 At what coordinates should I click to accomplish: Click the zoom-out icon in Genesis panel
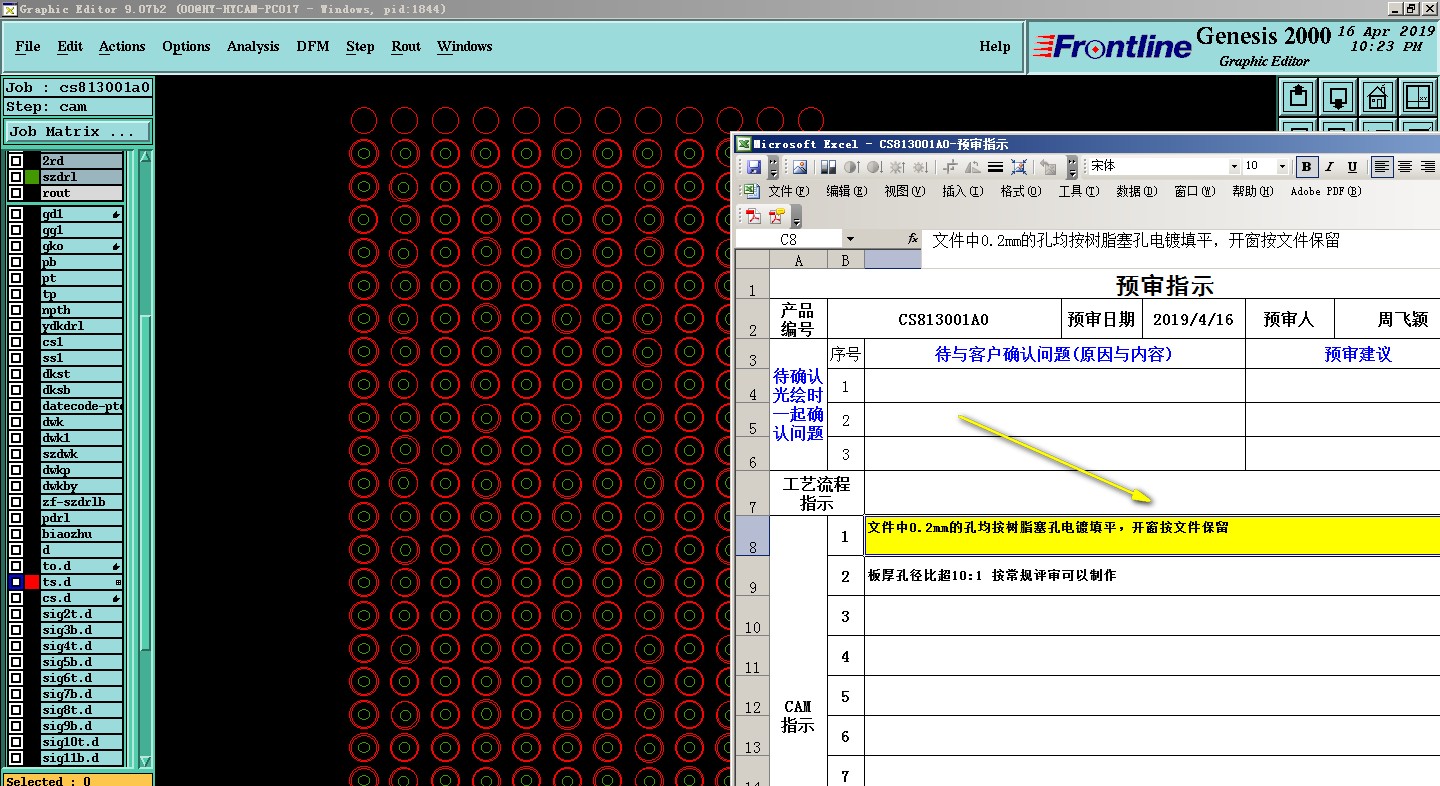1338,97
